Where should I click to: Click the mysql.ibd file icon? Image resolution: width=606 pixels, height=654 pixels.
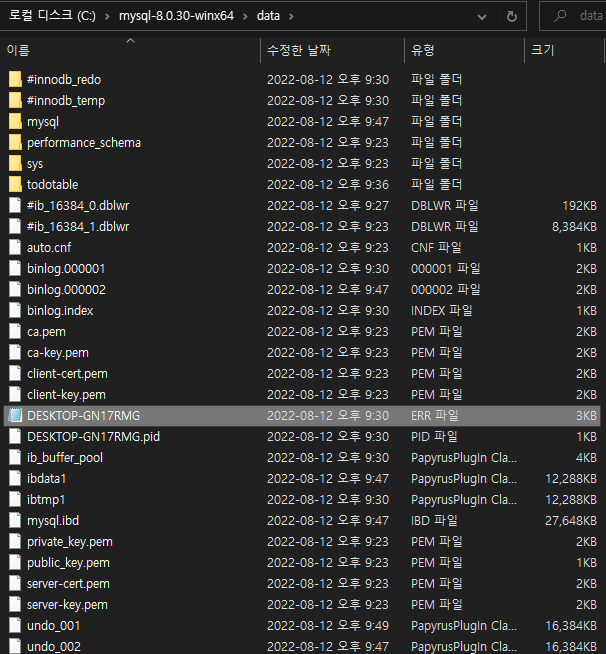tap(15, 520)
